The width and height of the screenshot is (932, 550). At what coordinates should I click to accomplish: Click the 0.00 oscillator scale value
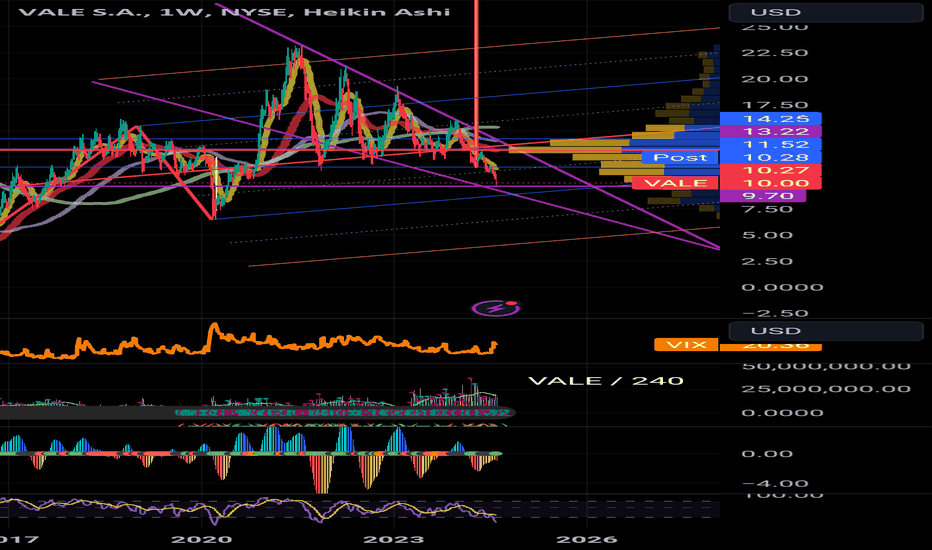pos(767,454)
